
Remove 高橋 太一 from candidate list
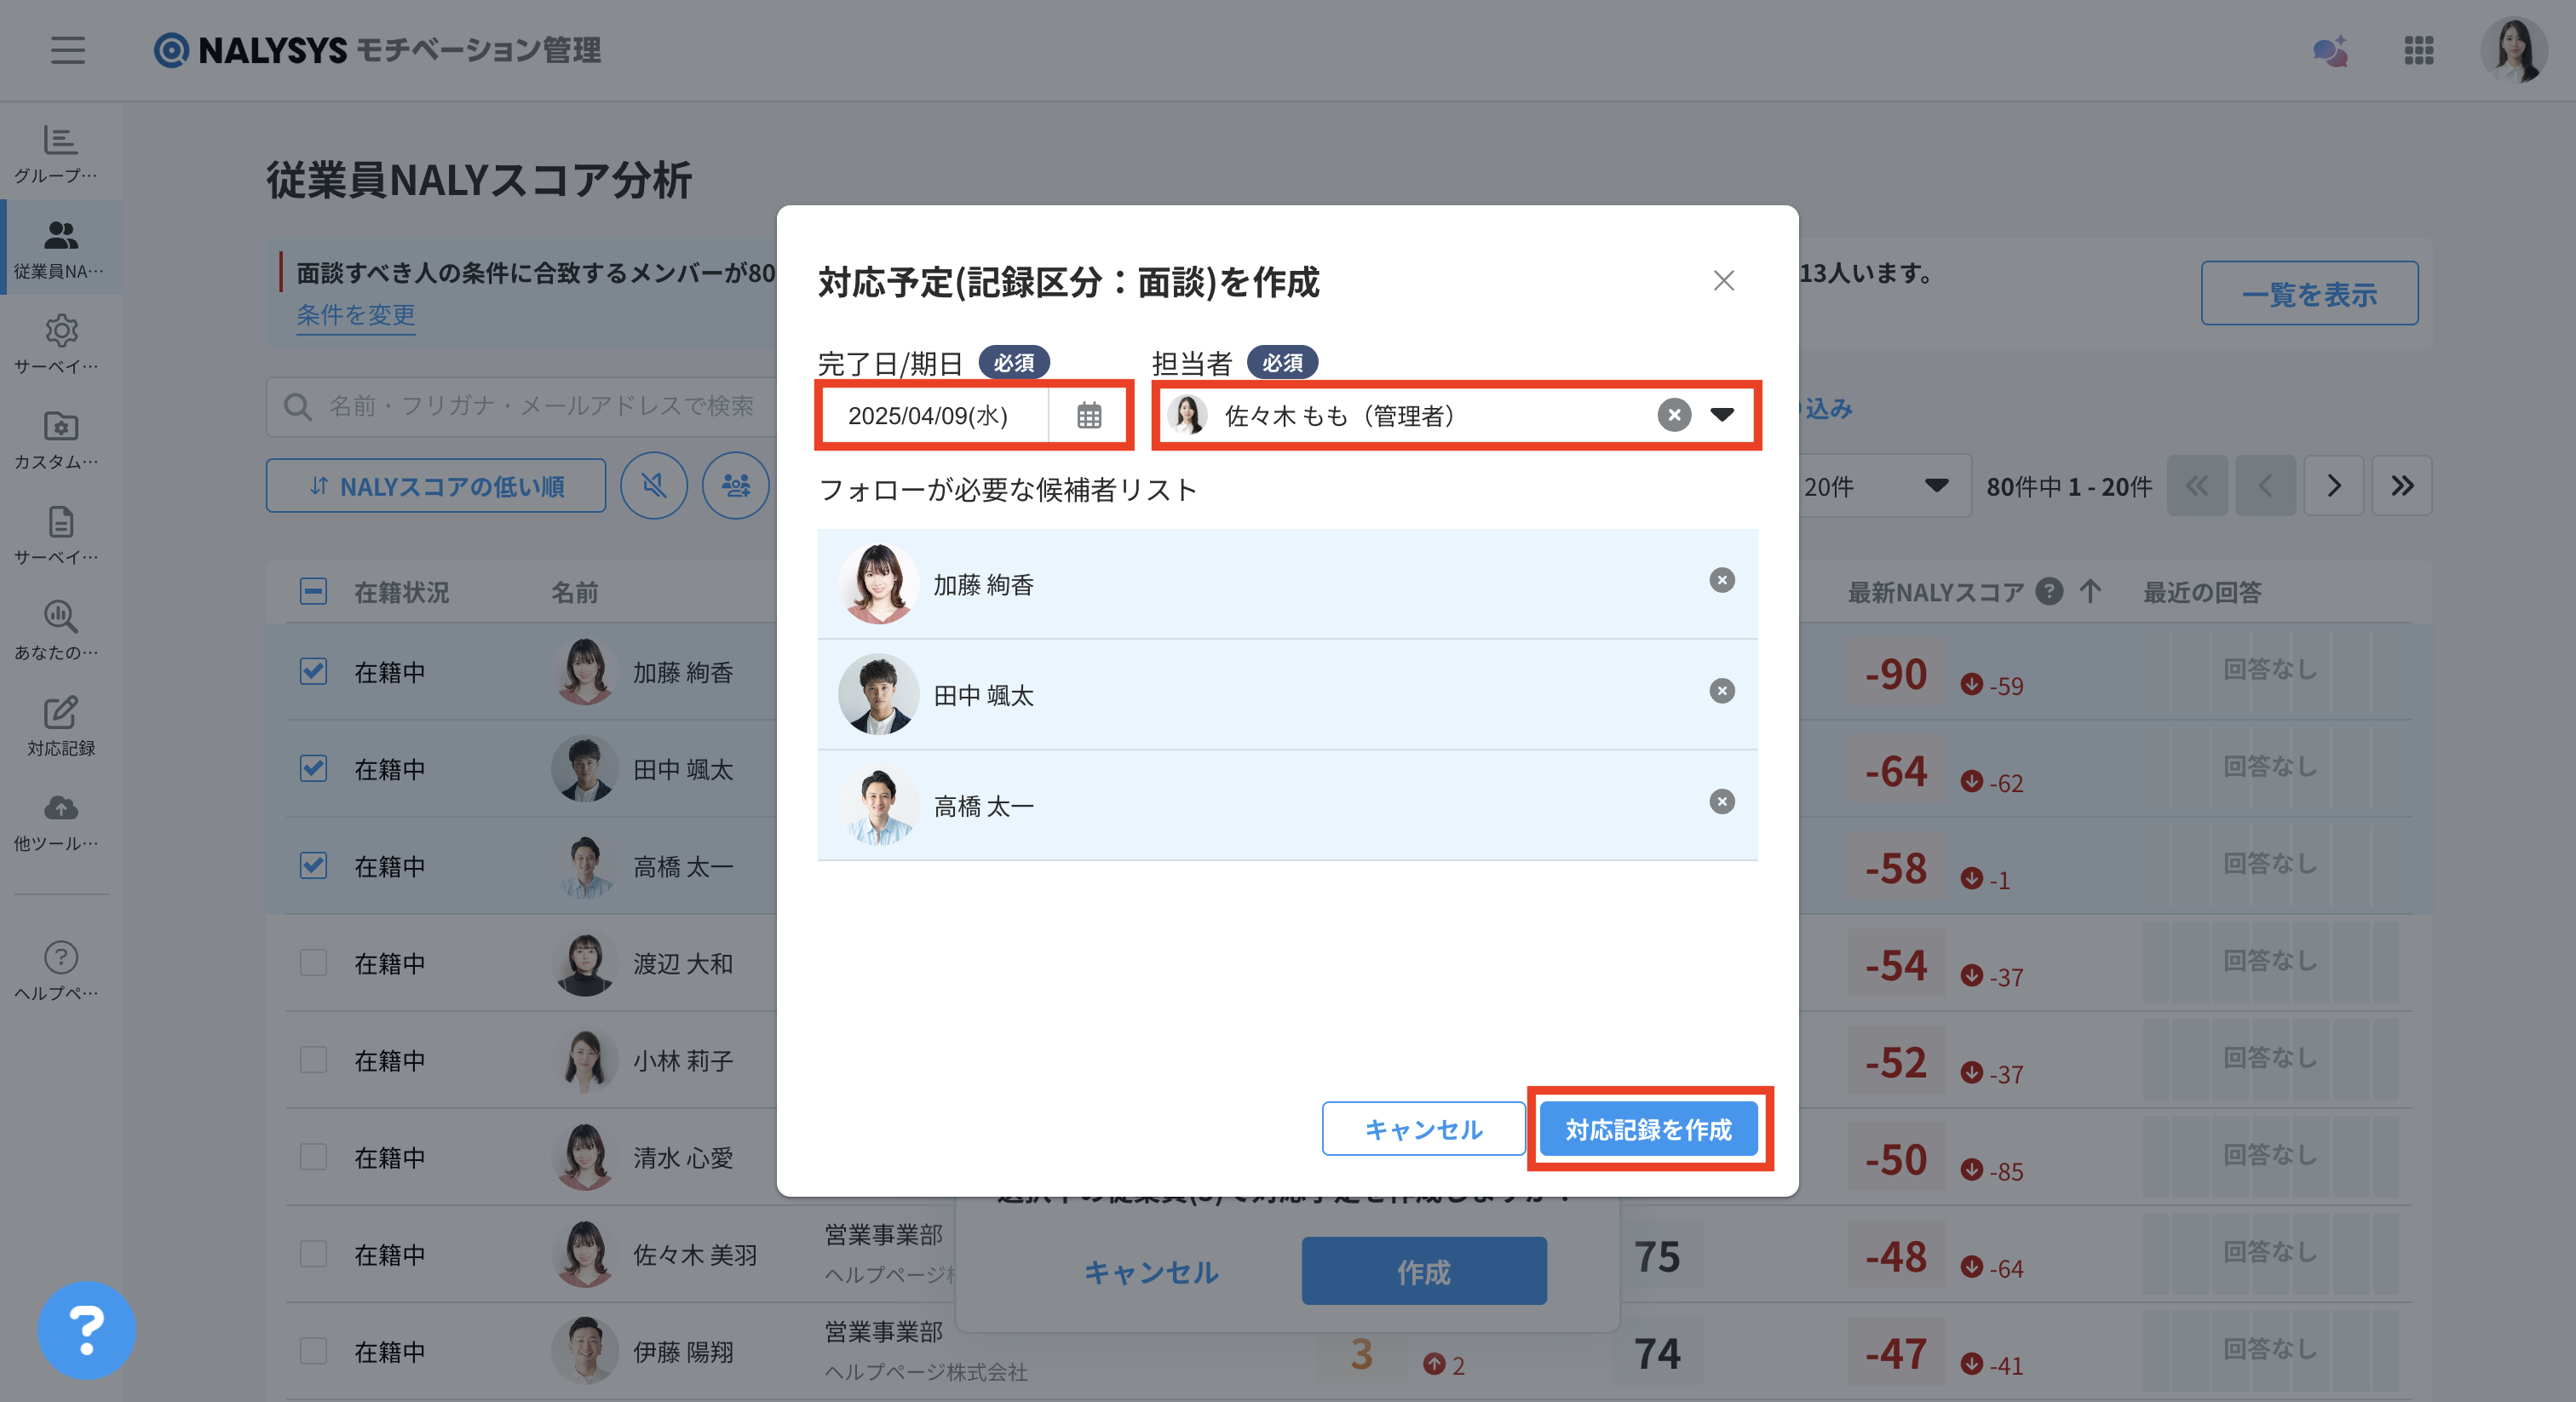(1722, 802)
